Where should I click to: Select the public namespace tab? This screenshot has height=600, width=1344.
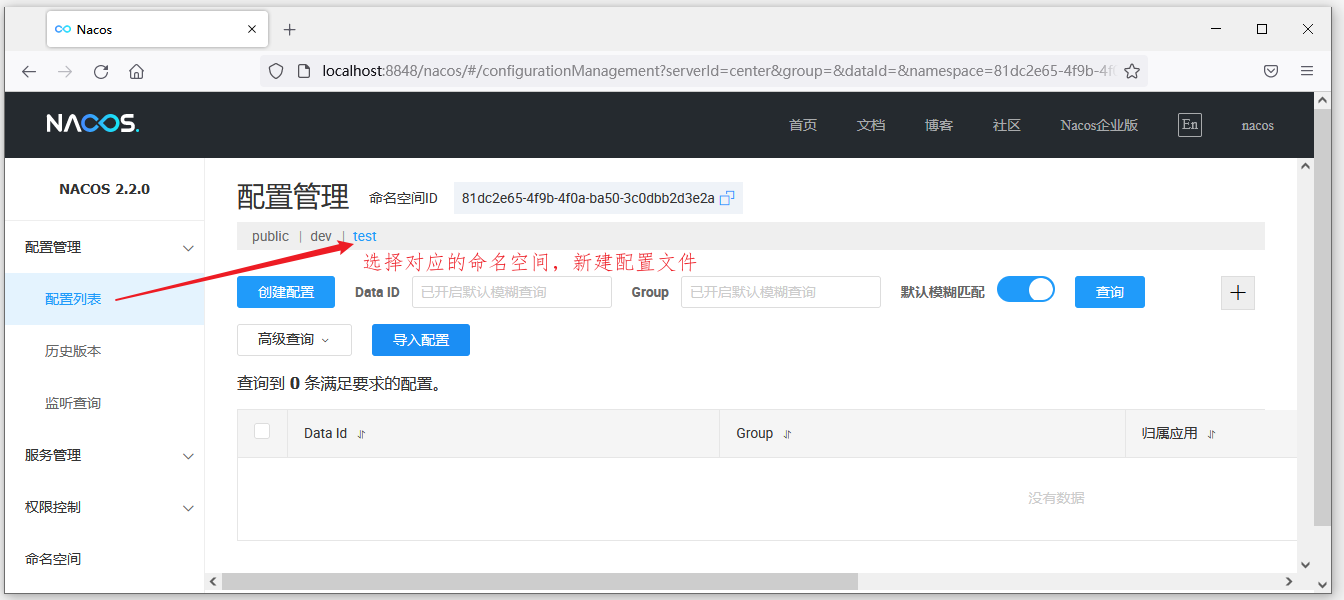click(270, 236)
